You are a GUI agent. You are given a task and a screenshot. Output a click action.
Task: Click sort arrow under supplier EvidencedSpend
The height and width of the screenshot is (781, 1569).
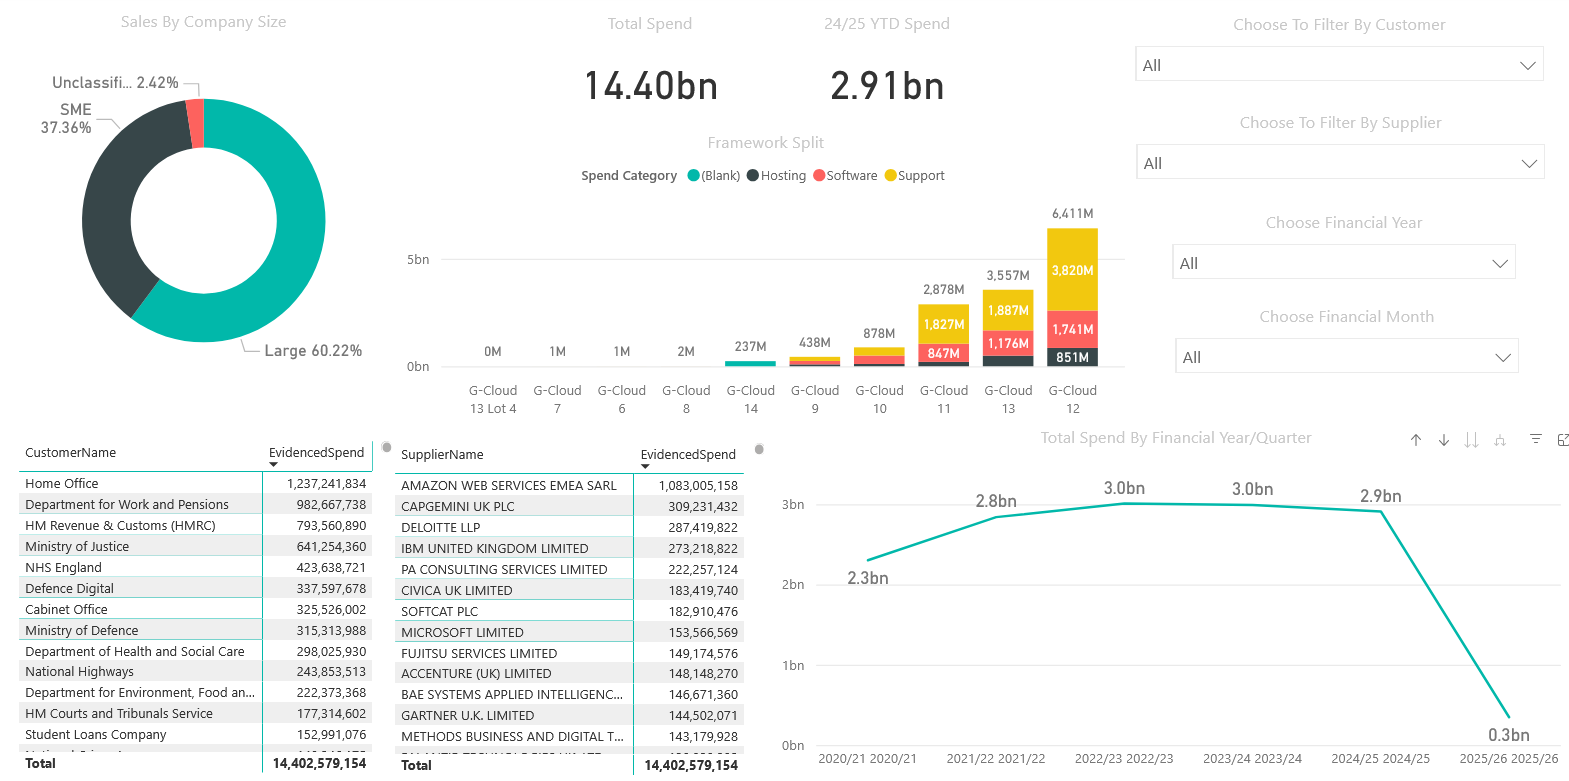tap(645, 467)
